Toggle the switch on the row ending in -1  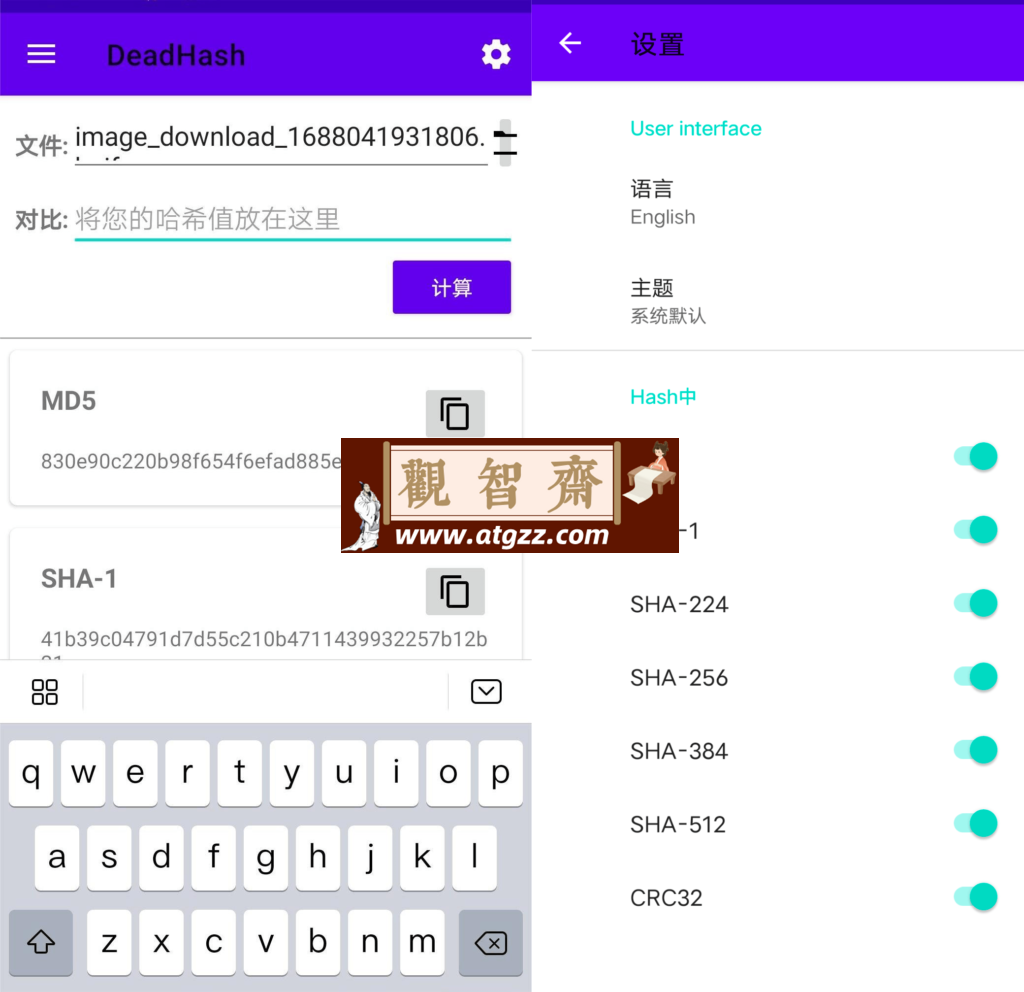(x=975, y=530)
